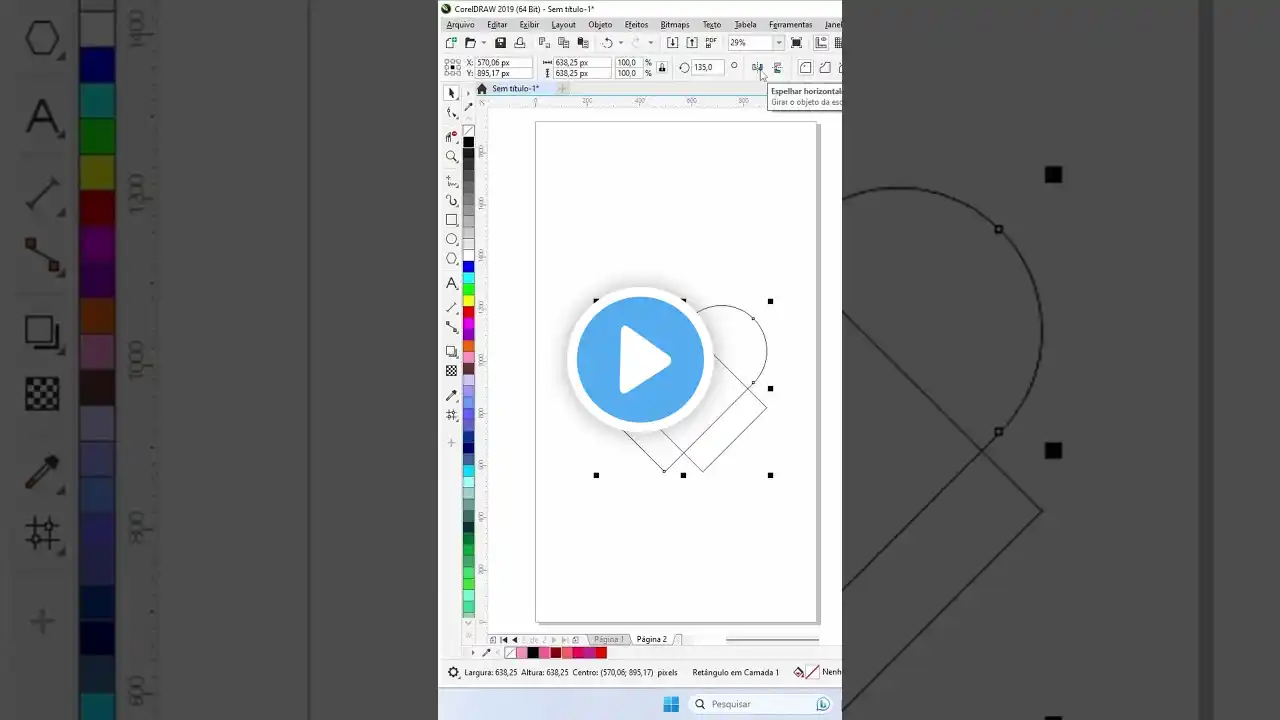Toggle the proportional lock for object scaling
Image resolution: width=1280 pixels, height=720 pixels.
click(x=661, y=67)
